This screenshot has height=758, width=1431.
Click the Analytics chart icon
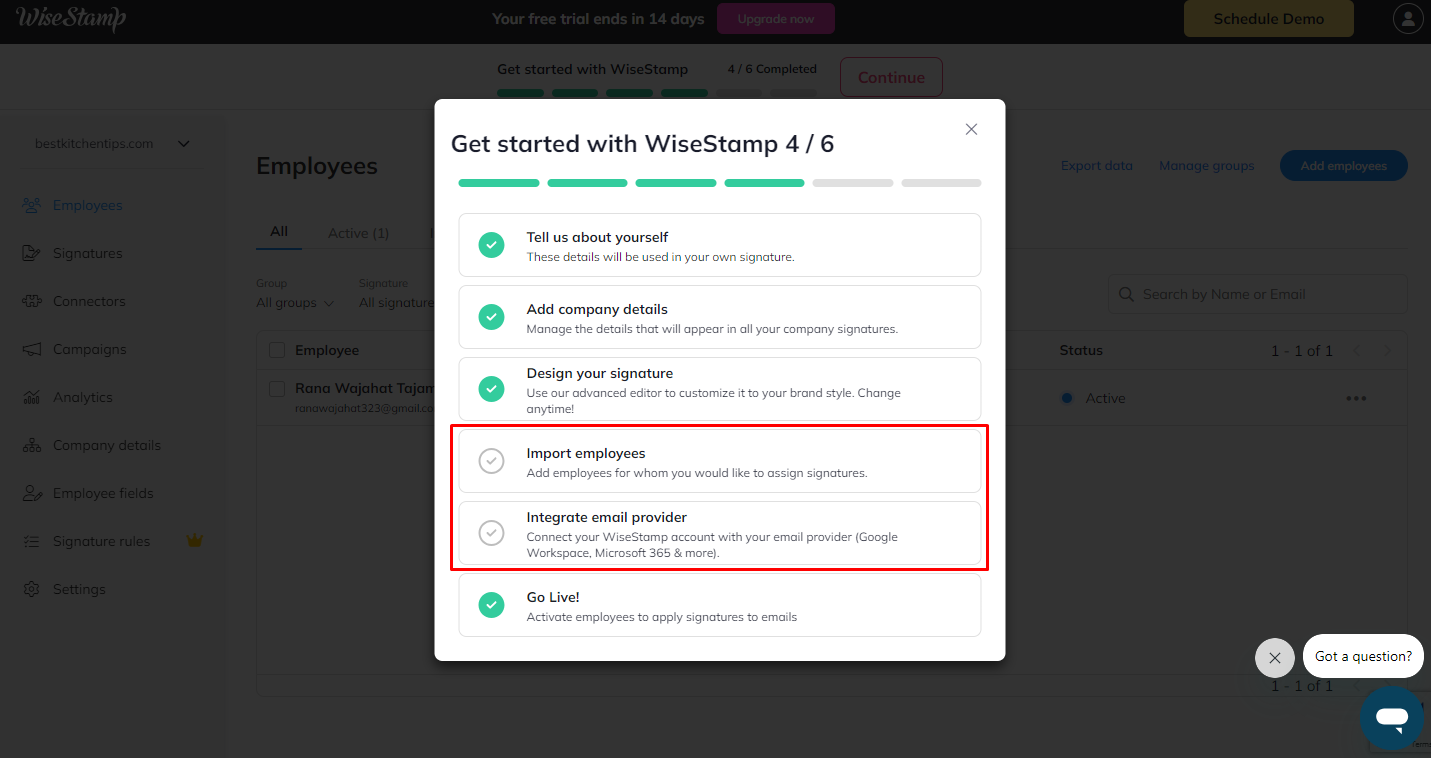pos(32,397)
